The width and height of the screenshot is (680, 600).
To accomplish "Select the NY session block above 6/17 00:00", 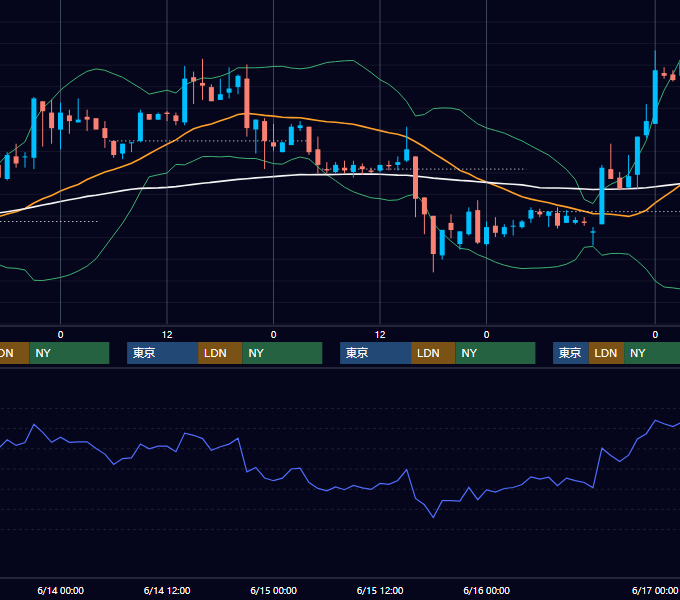I will [652, 353].
